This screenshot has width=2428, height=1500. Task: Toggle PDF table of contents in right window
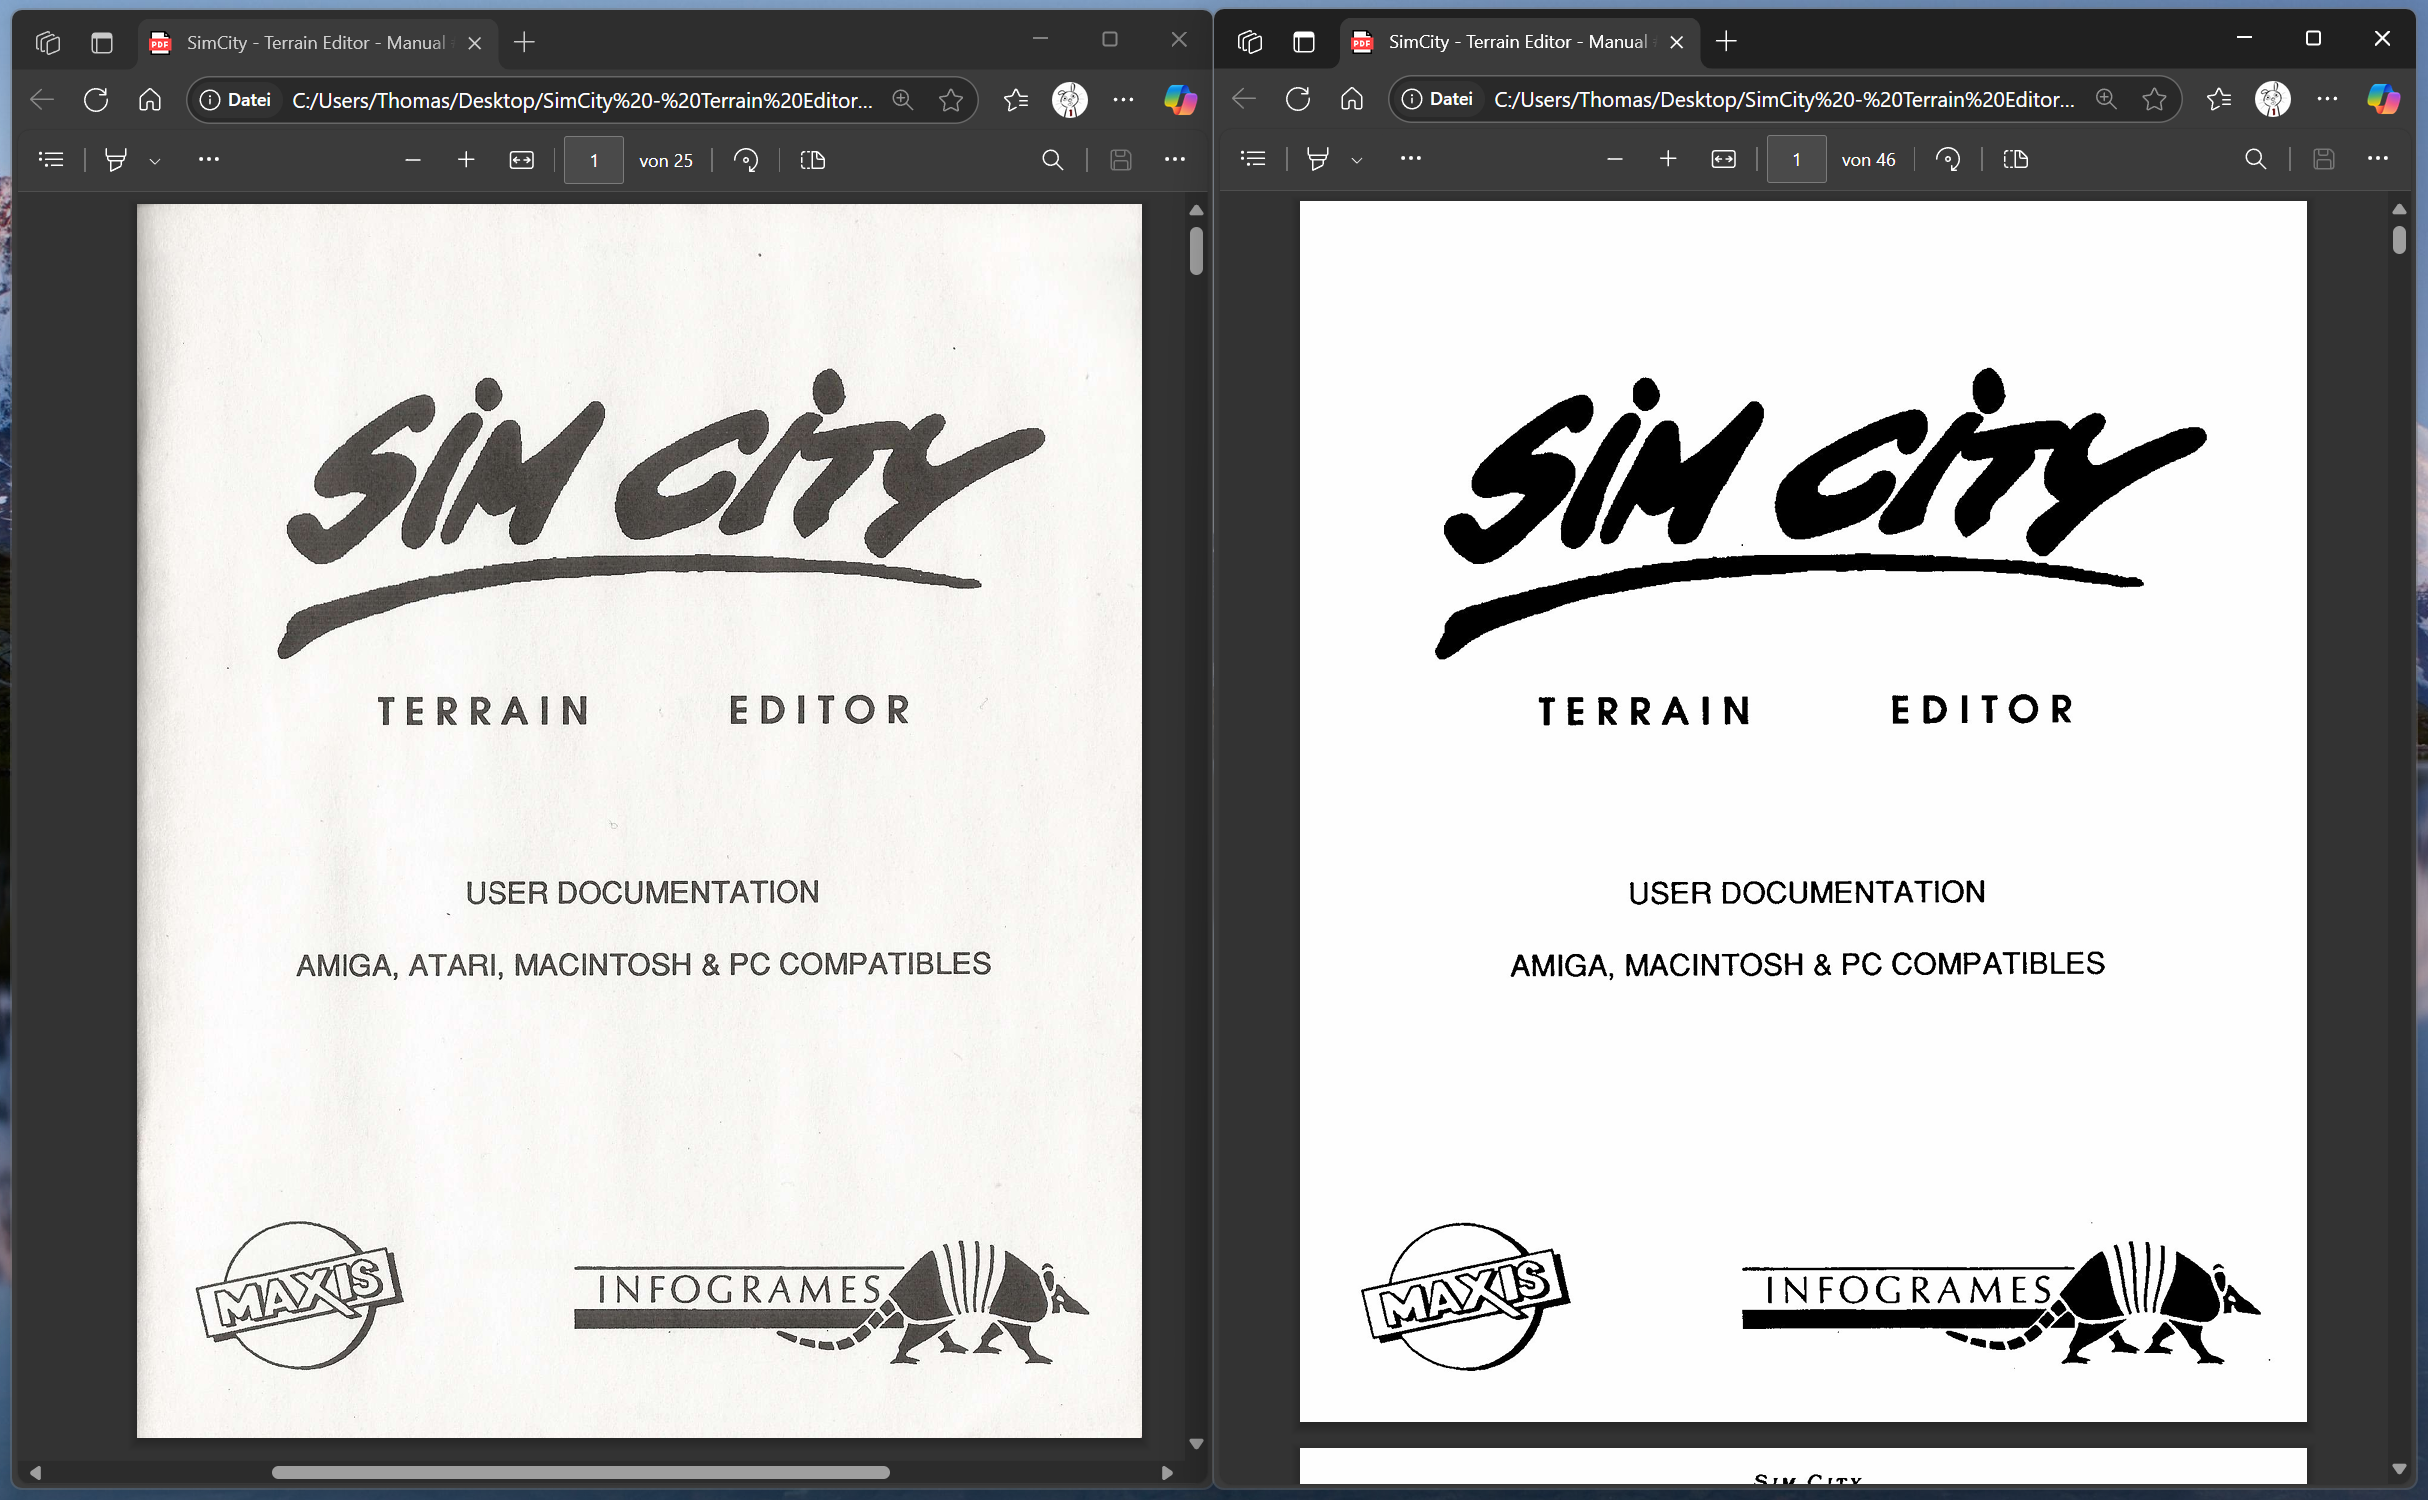(x=1253, y=159)
